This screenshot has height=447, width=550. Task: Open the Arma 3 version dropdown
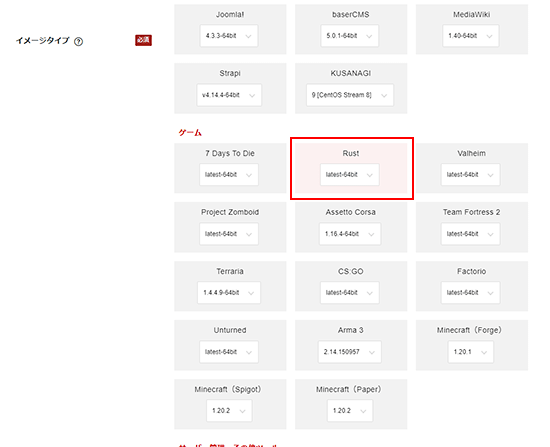coord(350,352)
